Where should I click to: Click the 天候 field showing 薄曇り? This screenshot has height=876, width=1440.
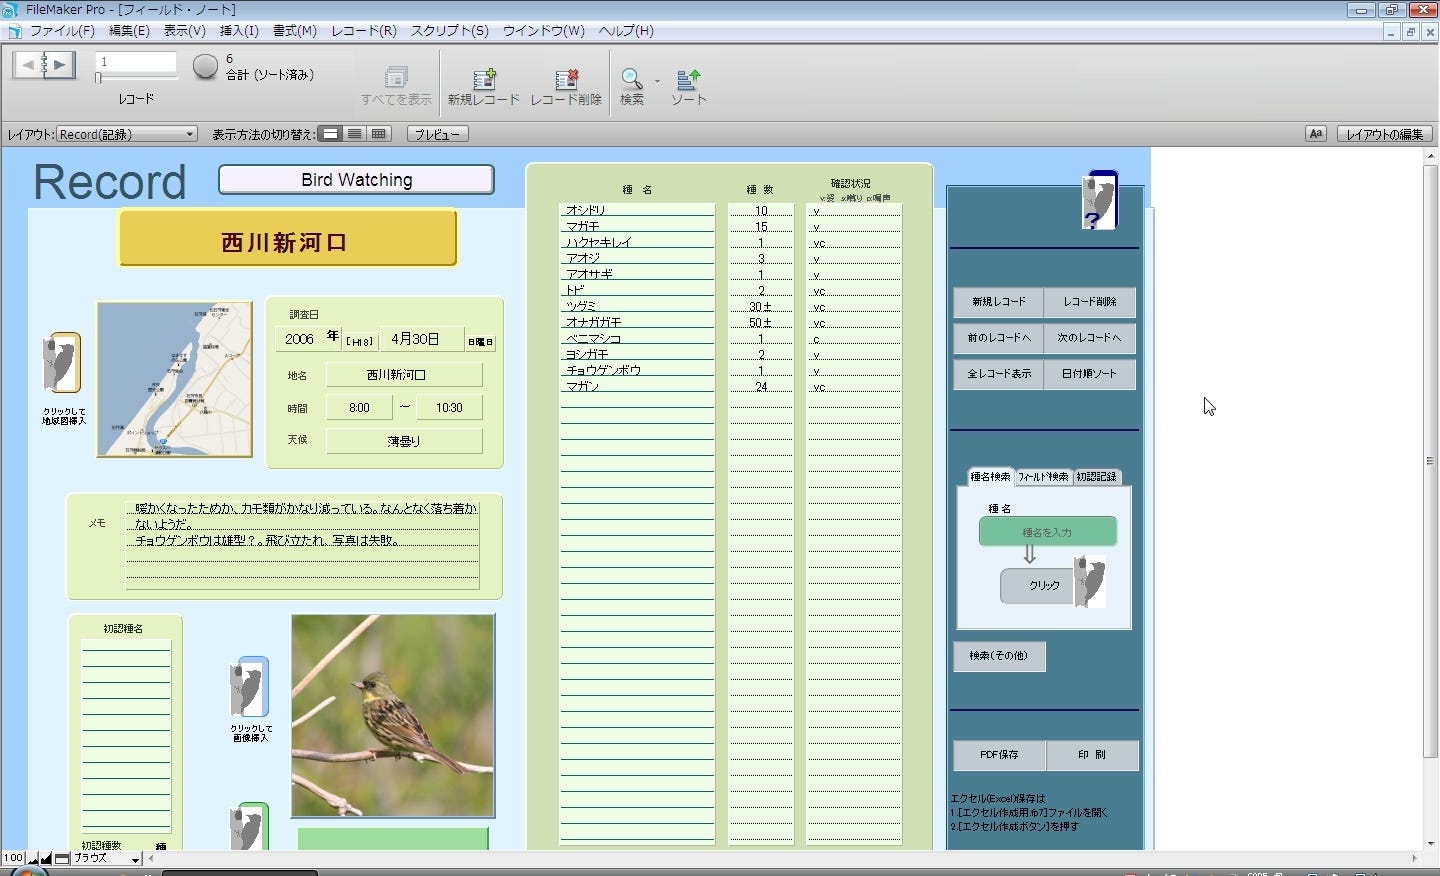[x=404, y=441]
